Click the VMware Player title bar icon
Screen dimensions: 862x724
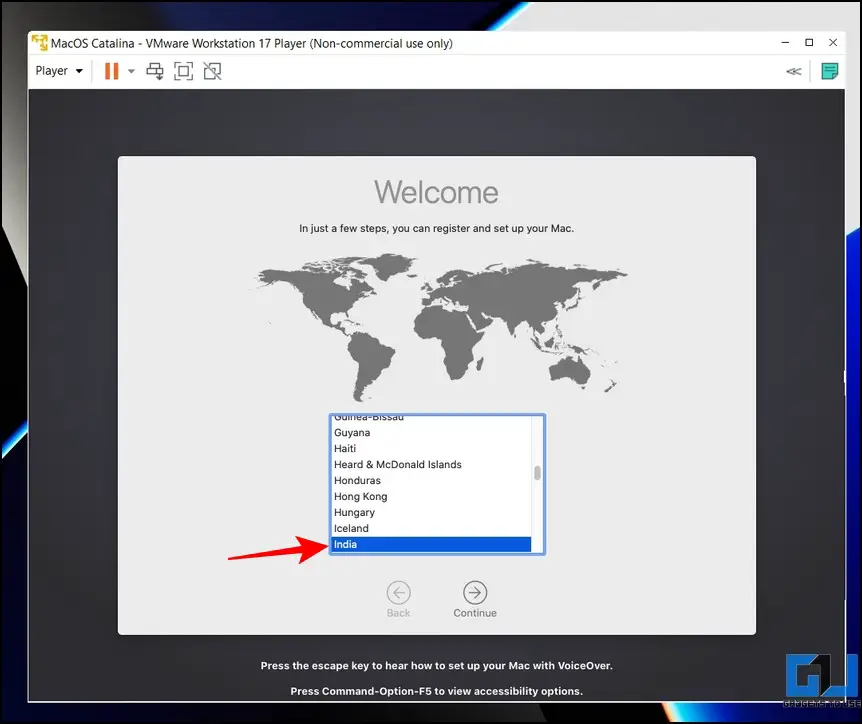[40, 43]
